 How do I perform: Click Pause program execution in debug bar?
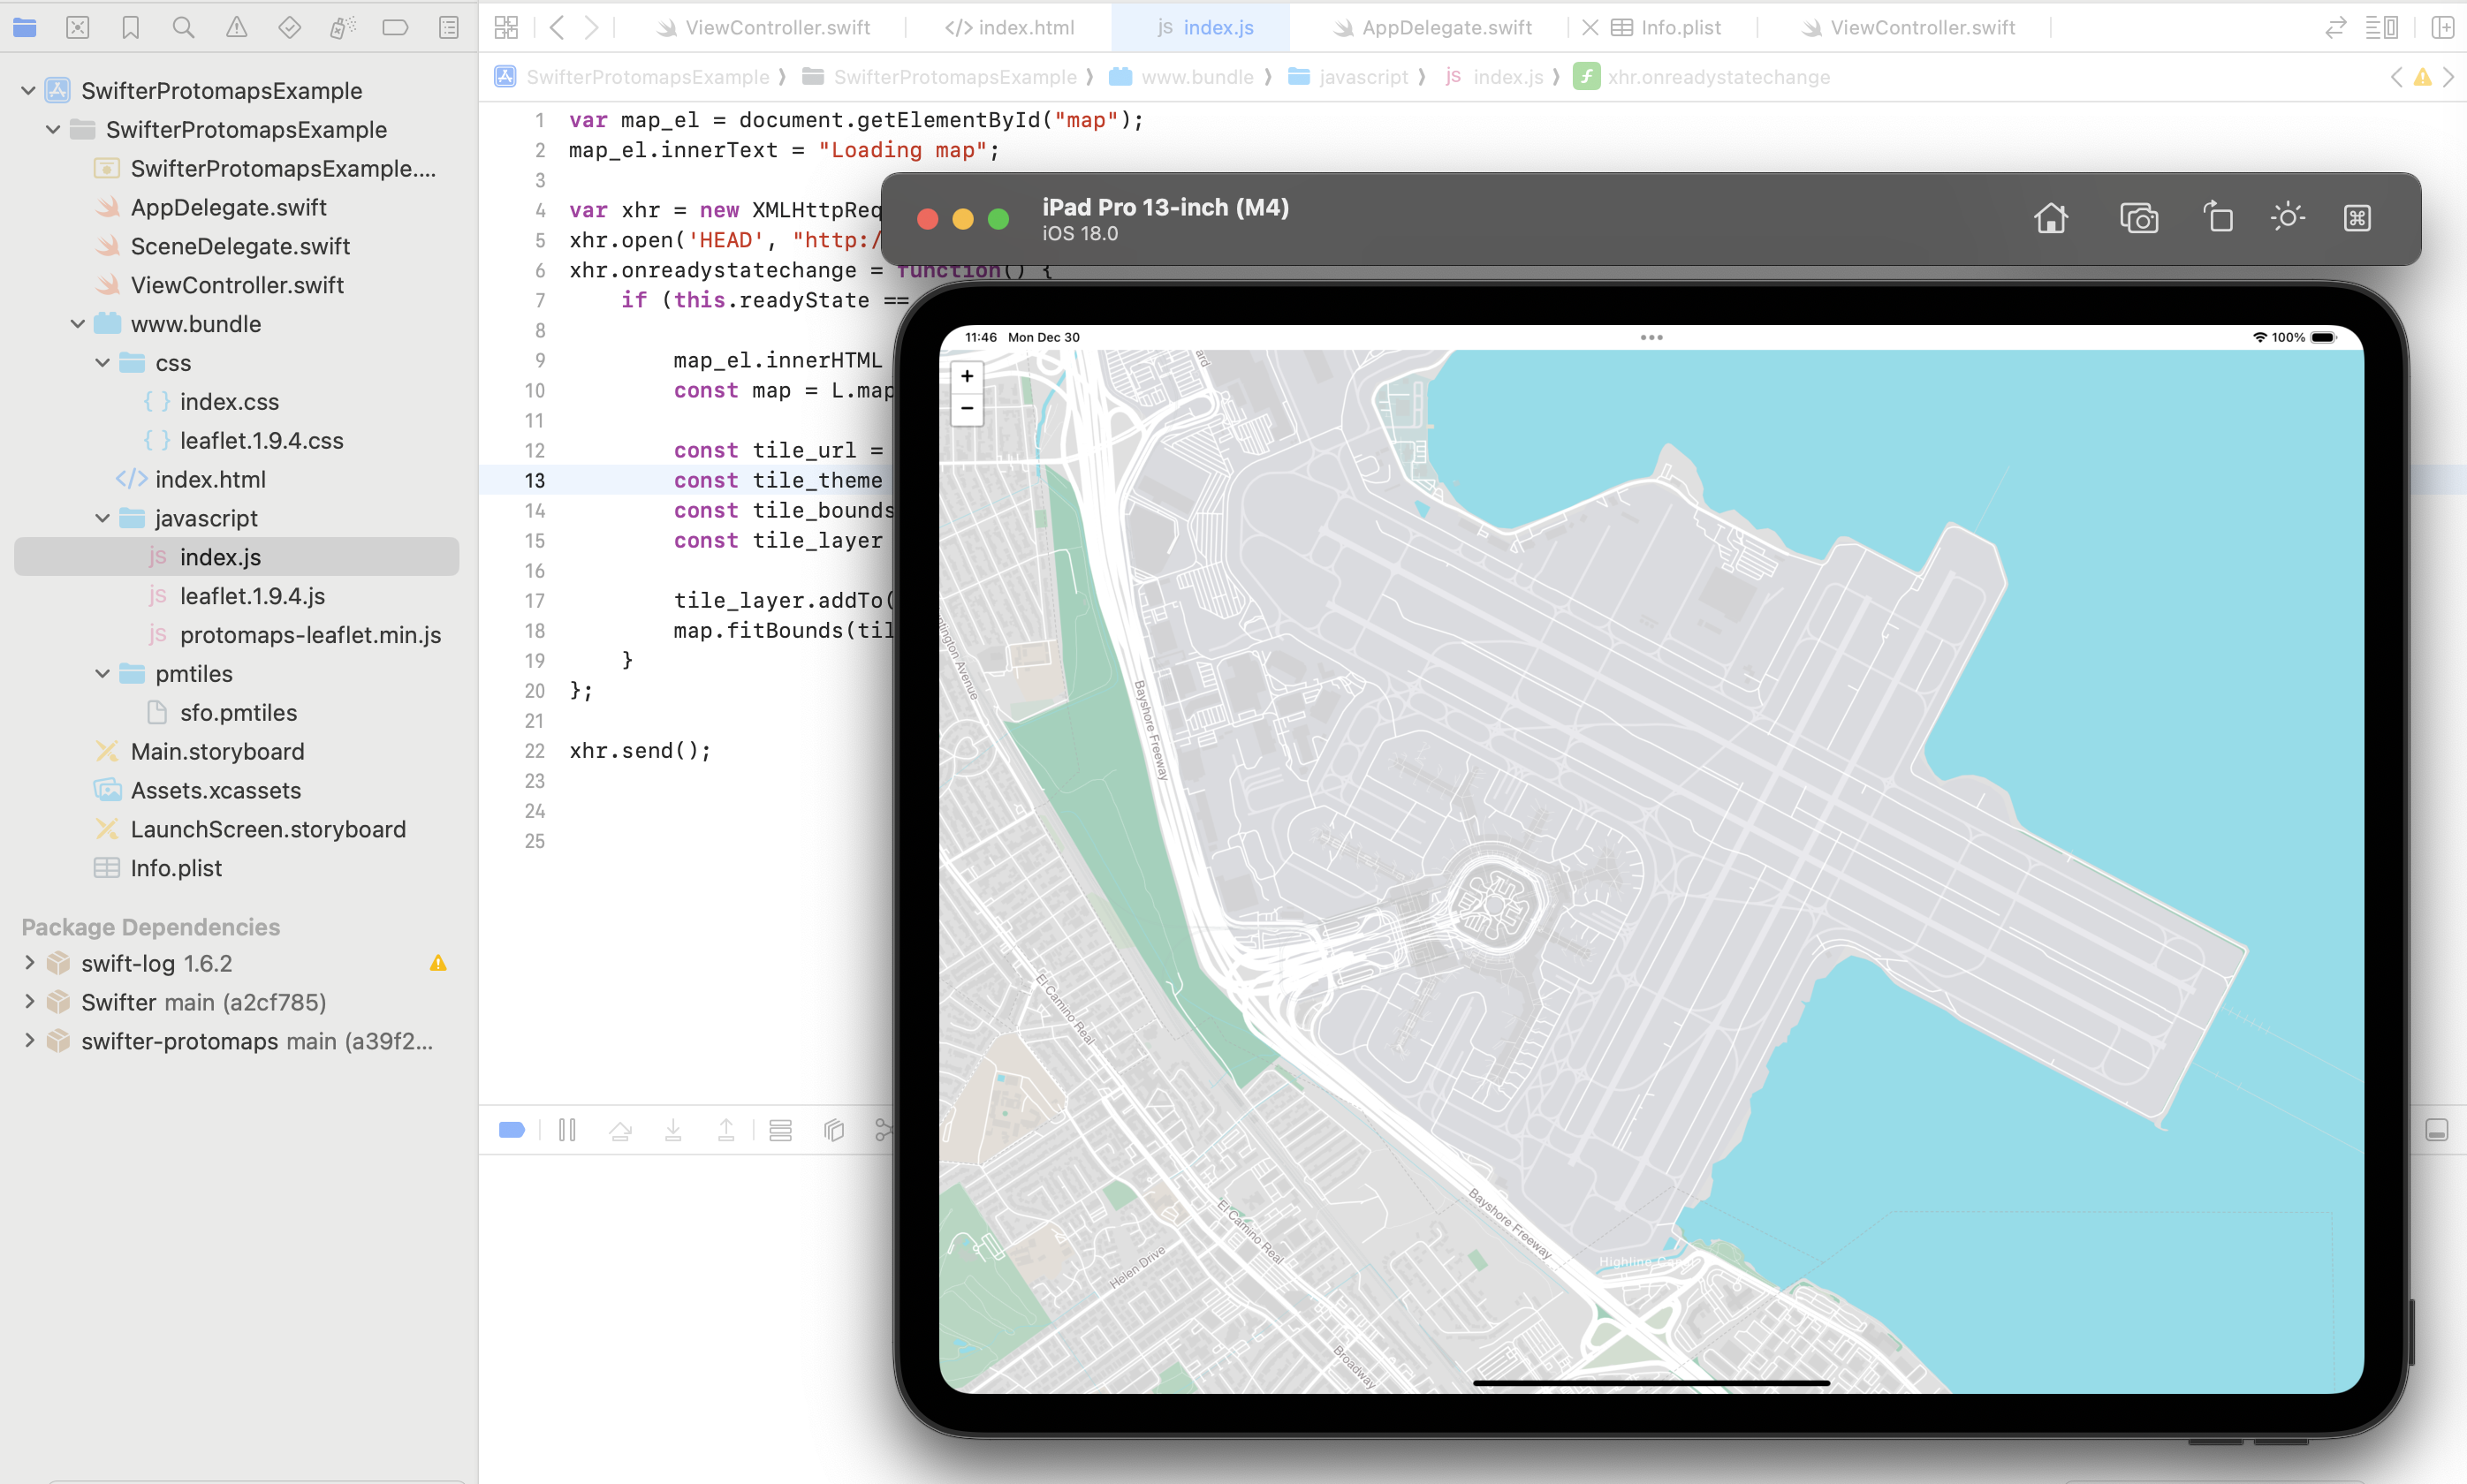pyautogui.click(x=567, y=1130)
